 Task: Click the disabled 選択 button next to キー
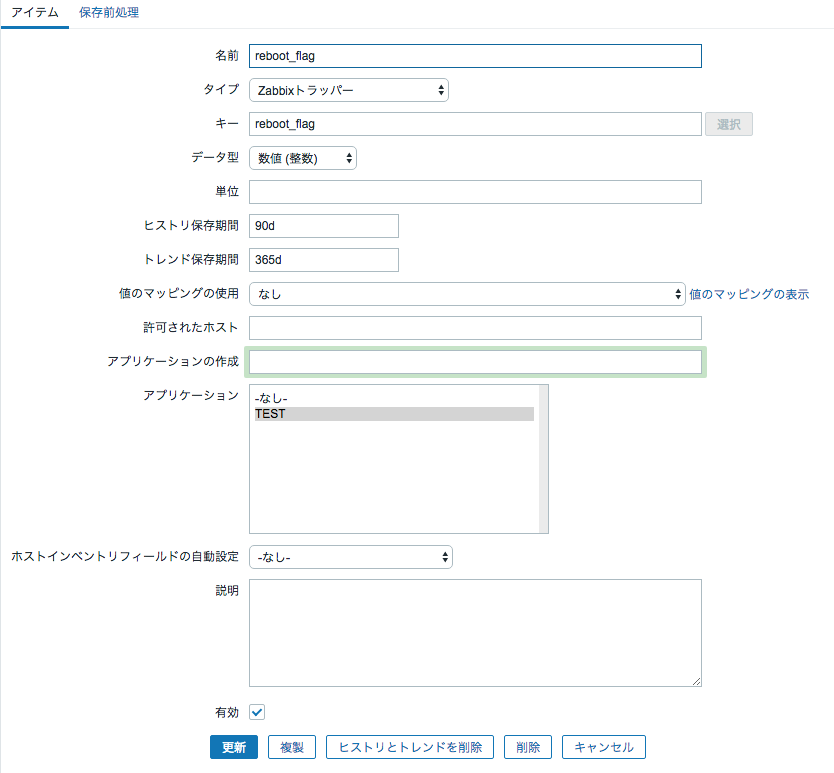coord(728,123)
